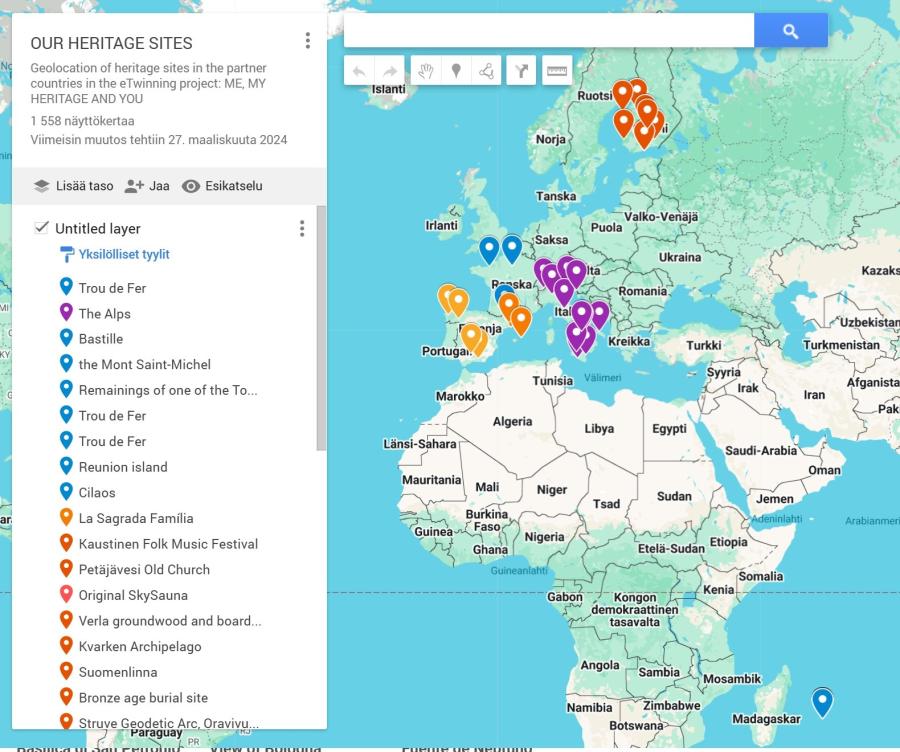Click Jaa to share the map
The height and width of the screenshot is (752, 900).
147,186
